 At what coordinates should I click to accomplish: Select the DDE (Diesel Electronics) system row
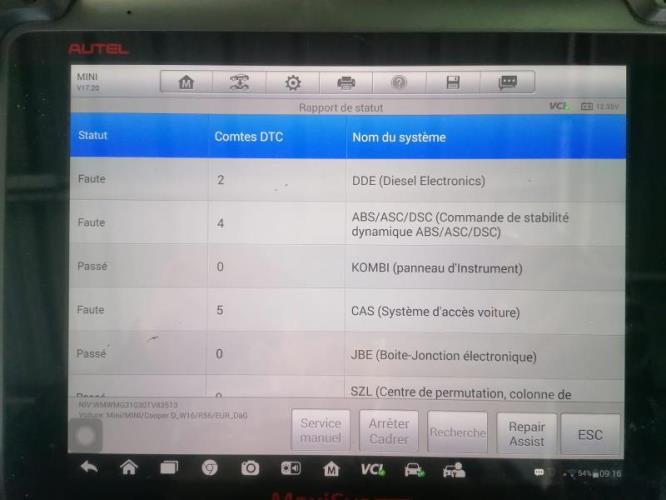pyautogui.click(x=418, y=181)
